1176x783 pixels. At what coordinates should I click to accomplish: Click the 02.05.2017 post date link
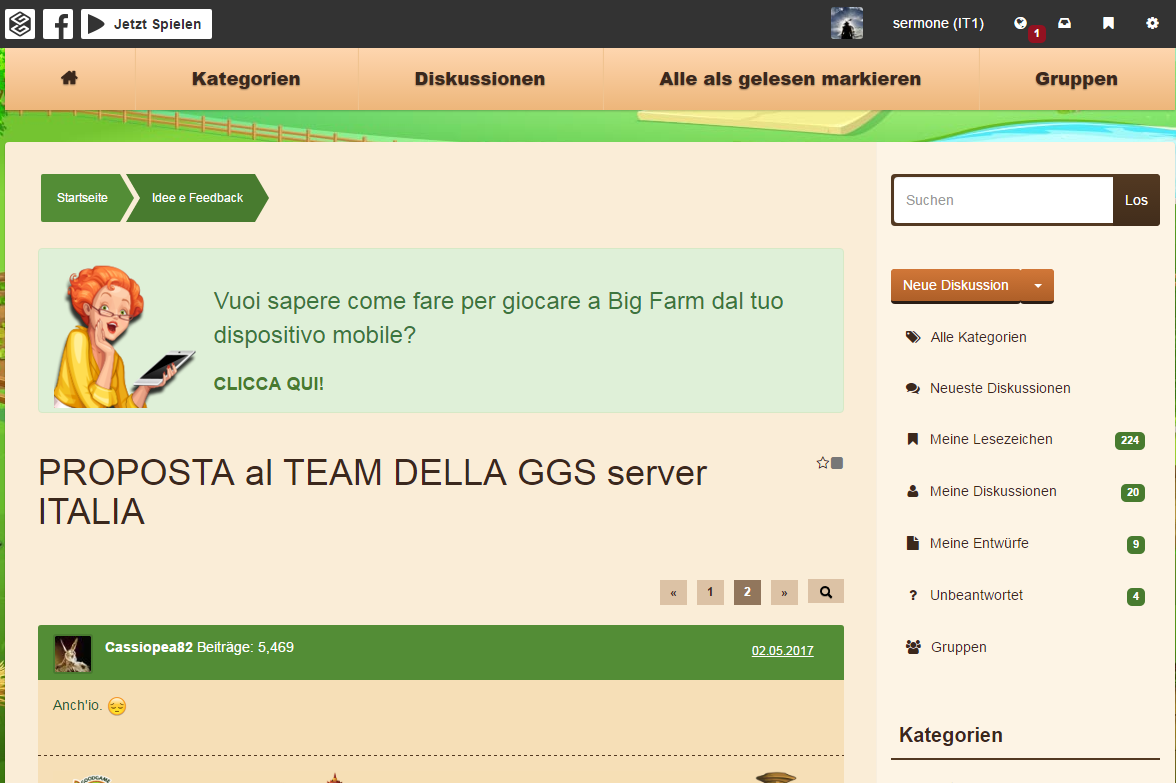coord(782,651)
